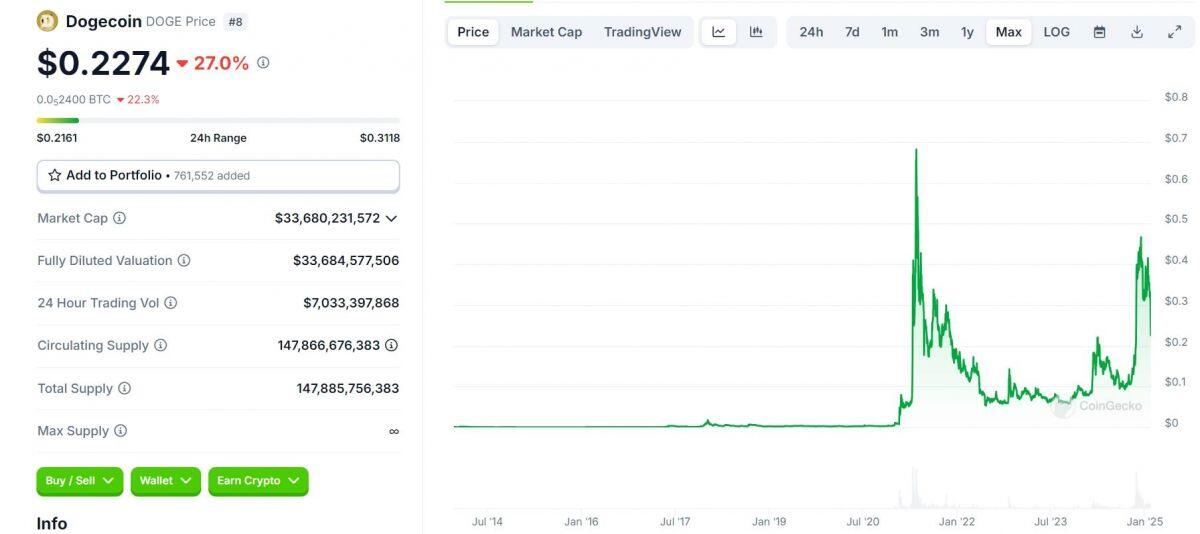Click the Info section heading

(52, 523)
